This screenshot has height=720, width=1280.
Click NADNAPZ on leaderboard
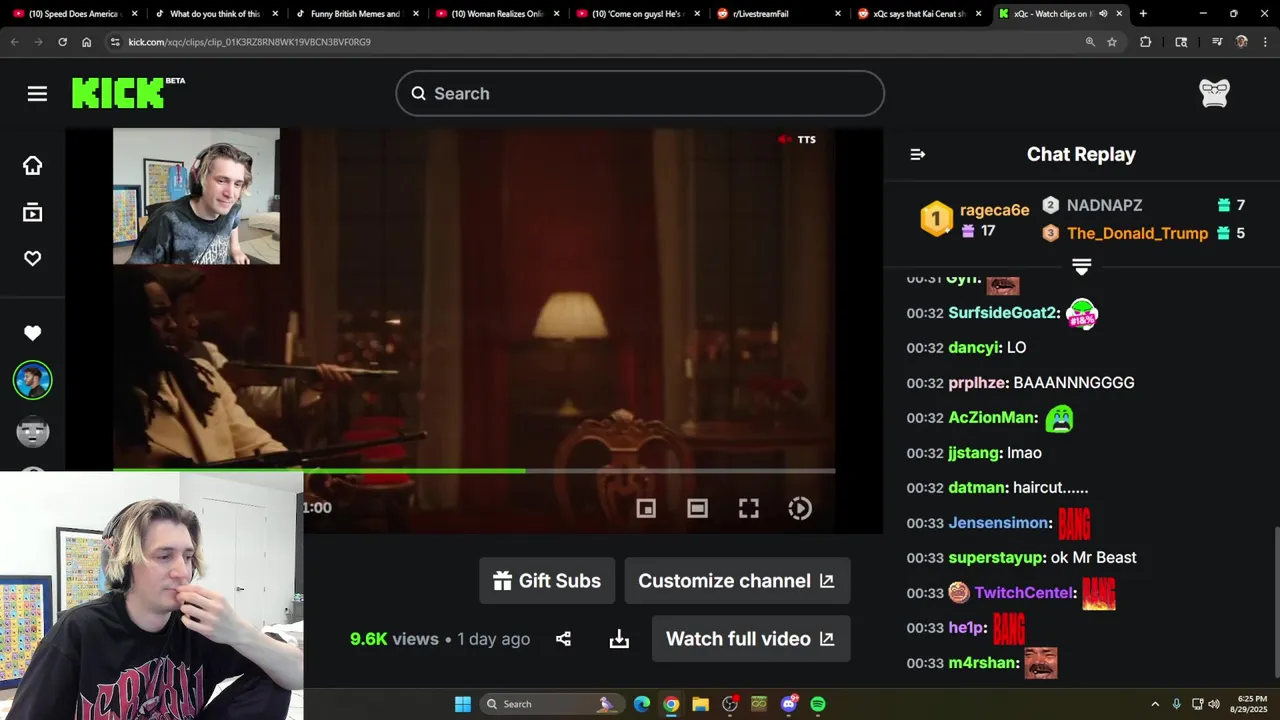coord(1104,205)
